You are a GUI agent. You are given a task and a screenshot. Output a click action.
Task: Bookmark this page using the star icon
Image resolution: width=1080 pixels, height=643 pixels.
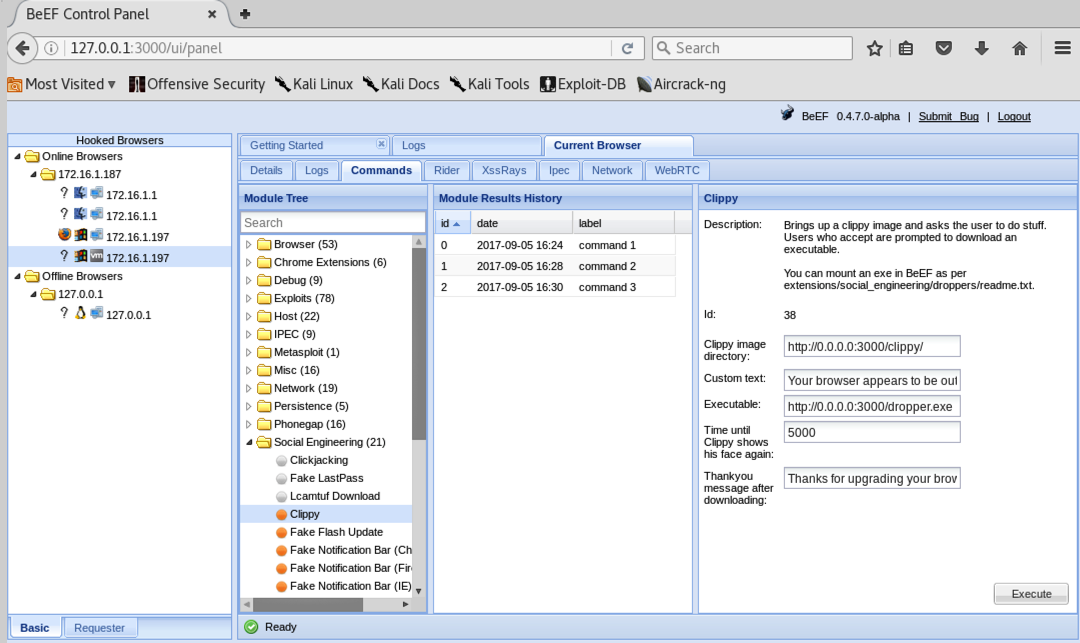(874, 48)
